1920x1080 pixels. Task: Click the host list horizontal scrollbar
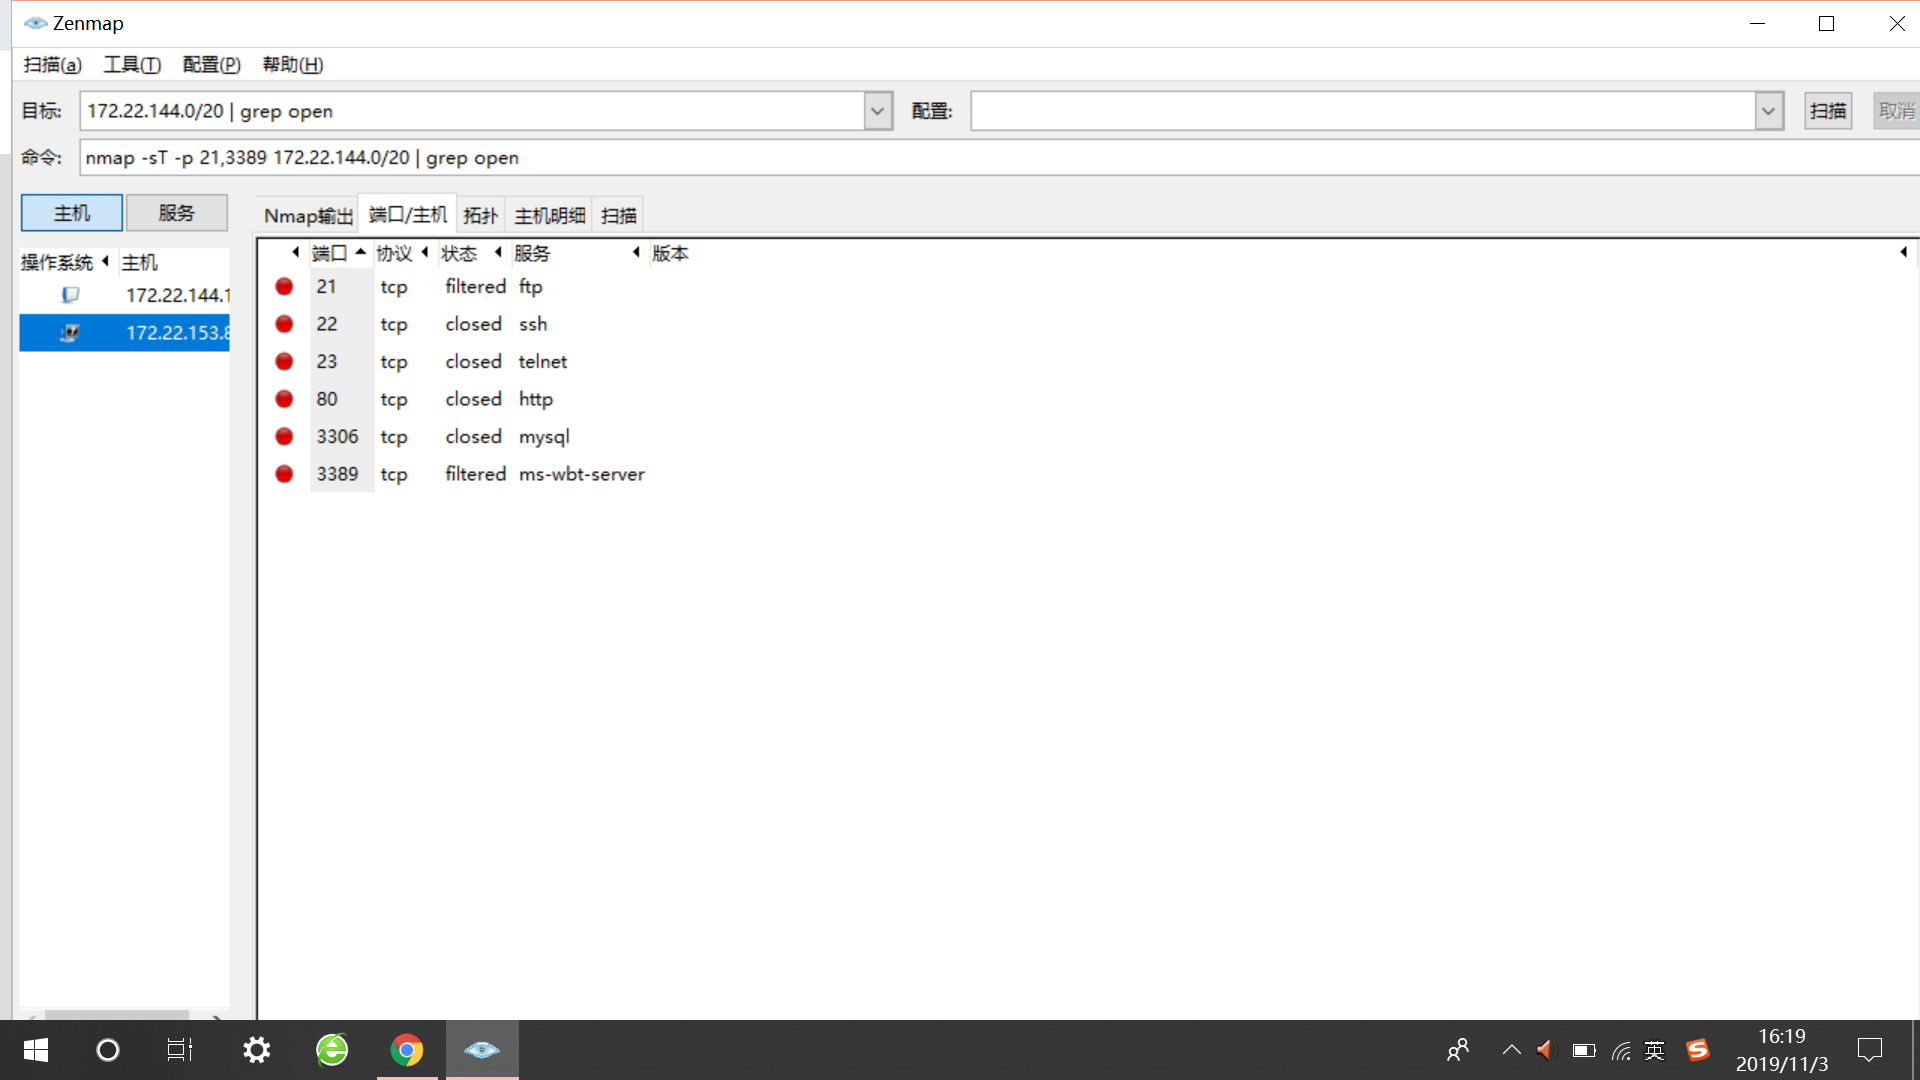[x=117, y=1014]
